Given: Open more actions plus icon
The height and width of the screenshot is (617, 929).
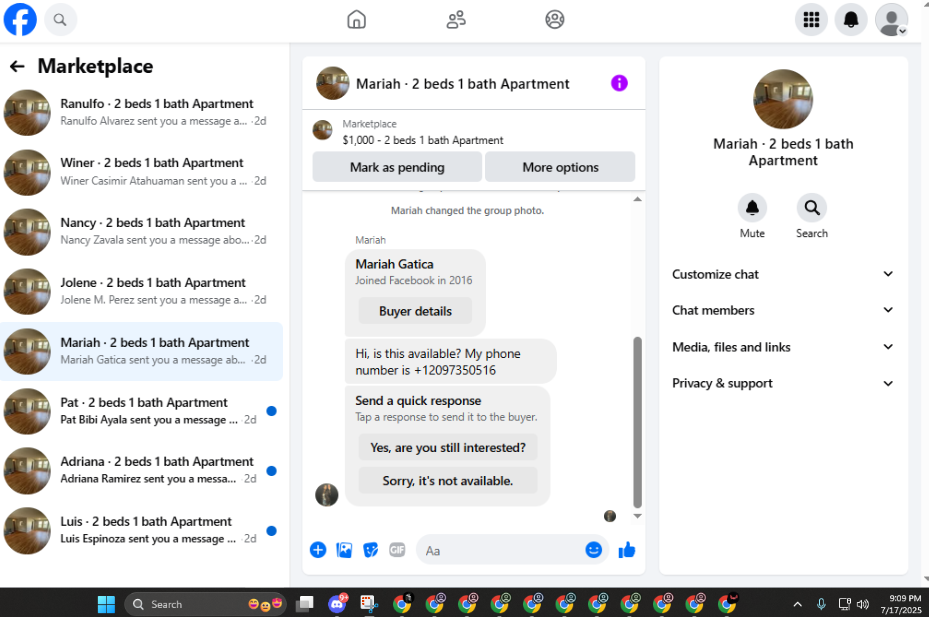Looking at the screenshot, I should (318, 550).
